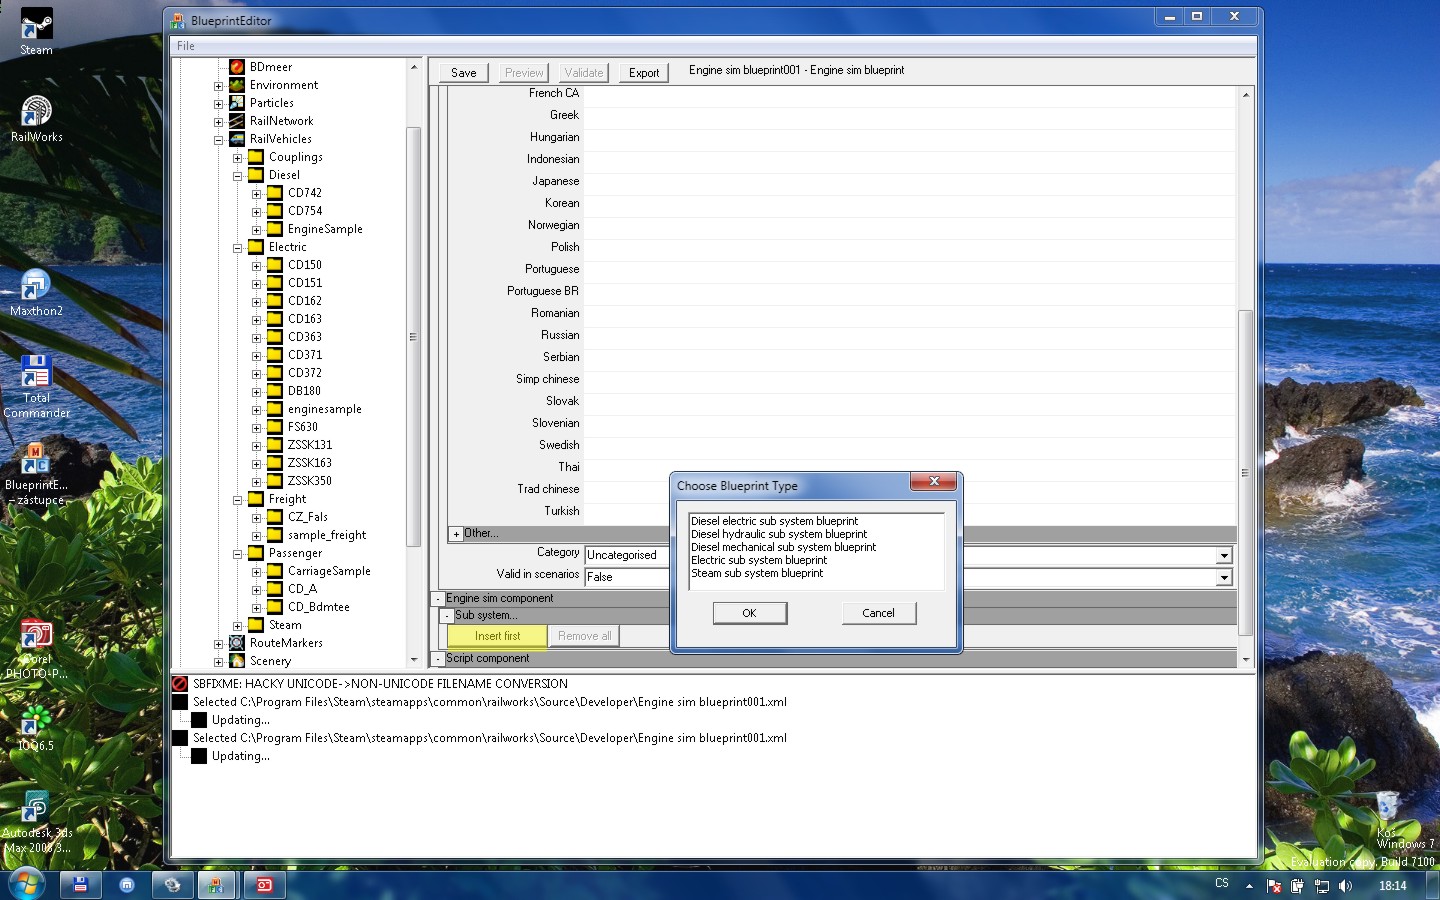This screenshot has height=900, width=1440.
Task: Click the Remove all button
Action: (585, 636)
